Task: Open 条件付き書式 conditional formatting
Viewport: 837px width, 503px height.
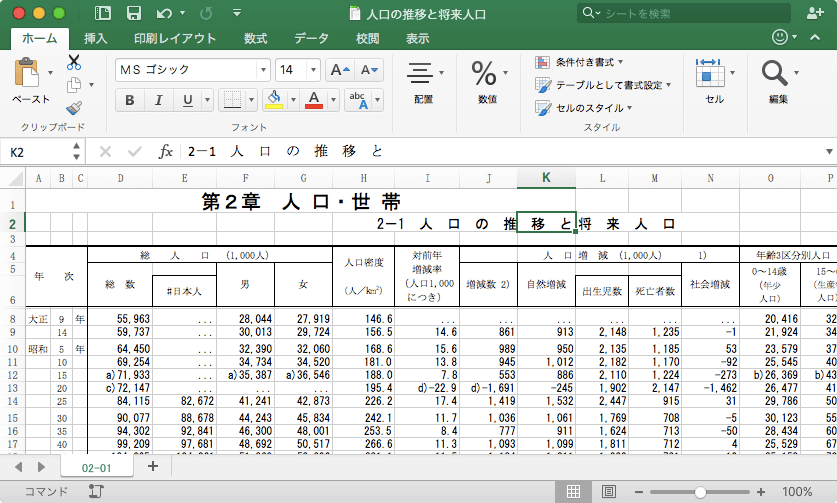Action: pyautogui.click(x=580, y=62)
